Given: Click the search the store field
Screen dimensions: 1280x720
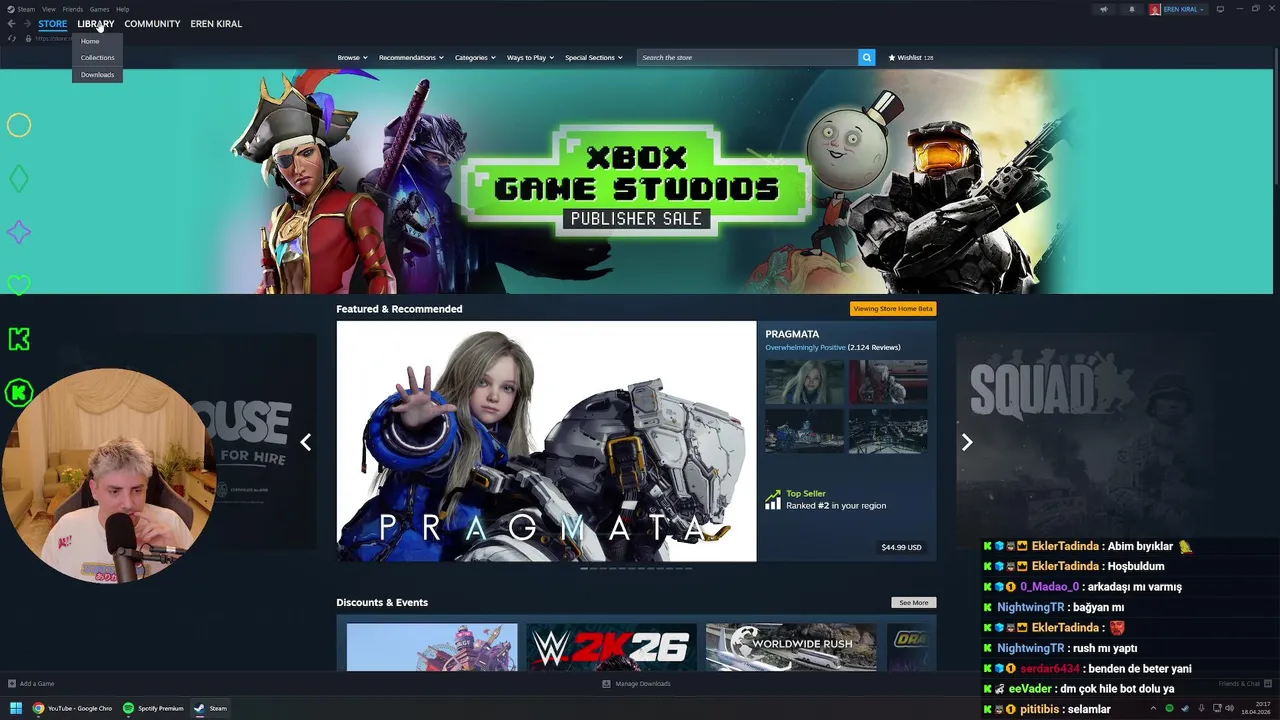Looking at the screenshot, I should (747, 57).
